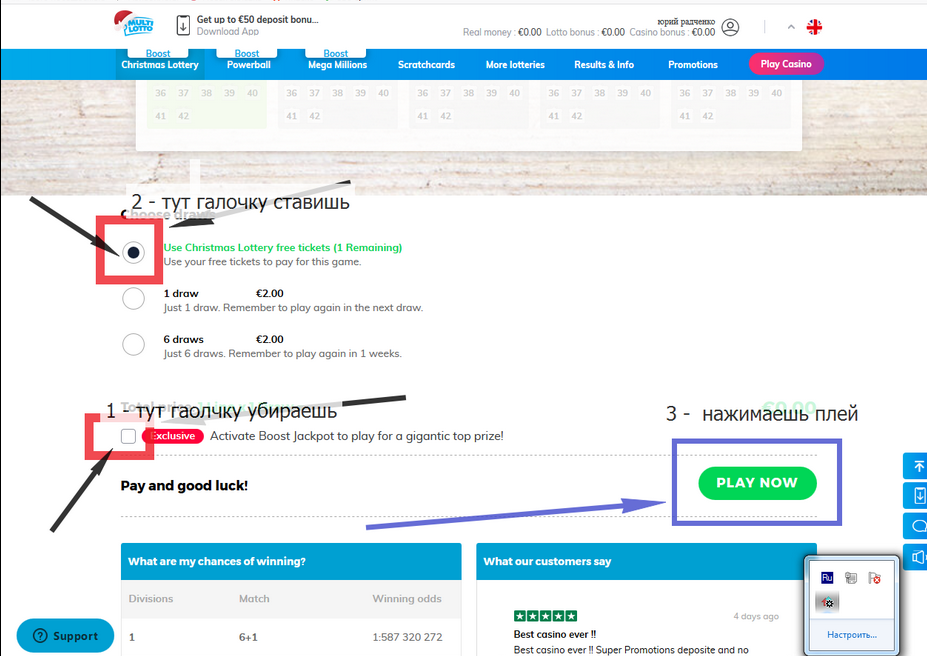
Task: Tap the phone download icon in header
Action: pyautogui.click(x=183, y=25)
